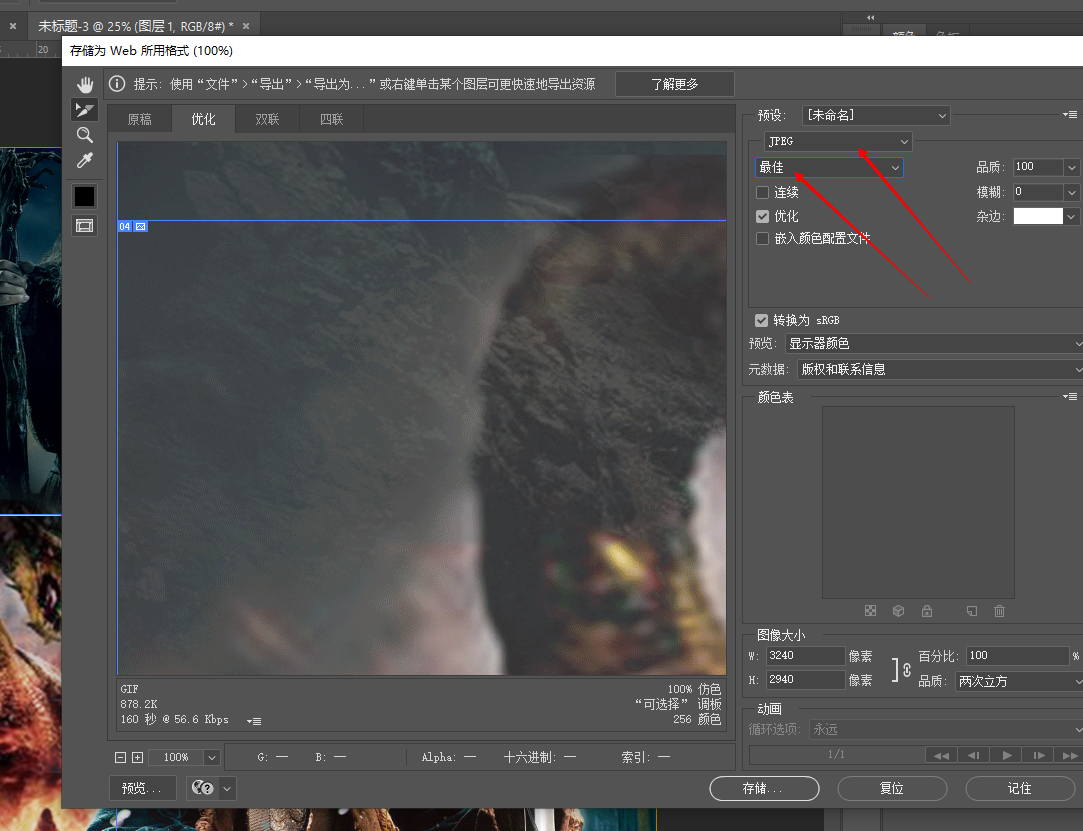Open the 最佳 quality level dropdown
The height and width of the screenshot is (831, 1083).
(829, 167)
